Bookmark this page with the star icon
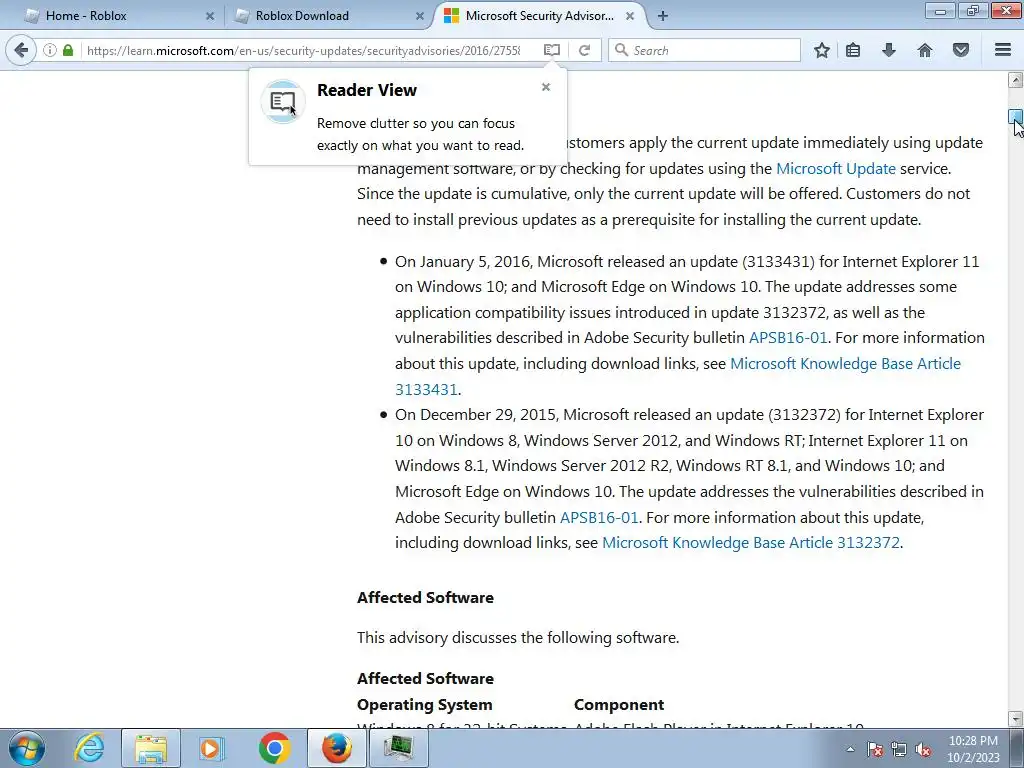 tap(822, 50)
